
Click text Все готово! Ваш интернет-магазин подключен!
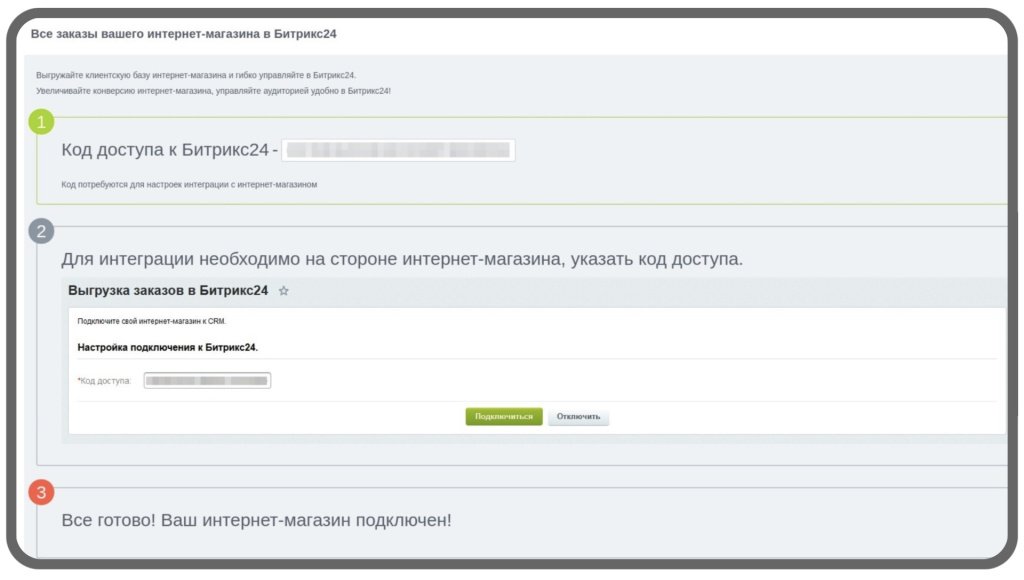[x=256, y=521]
